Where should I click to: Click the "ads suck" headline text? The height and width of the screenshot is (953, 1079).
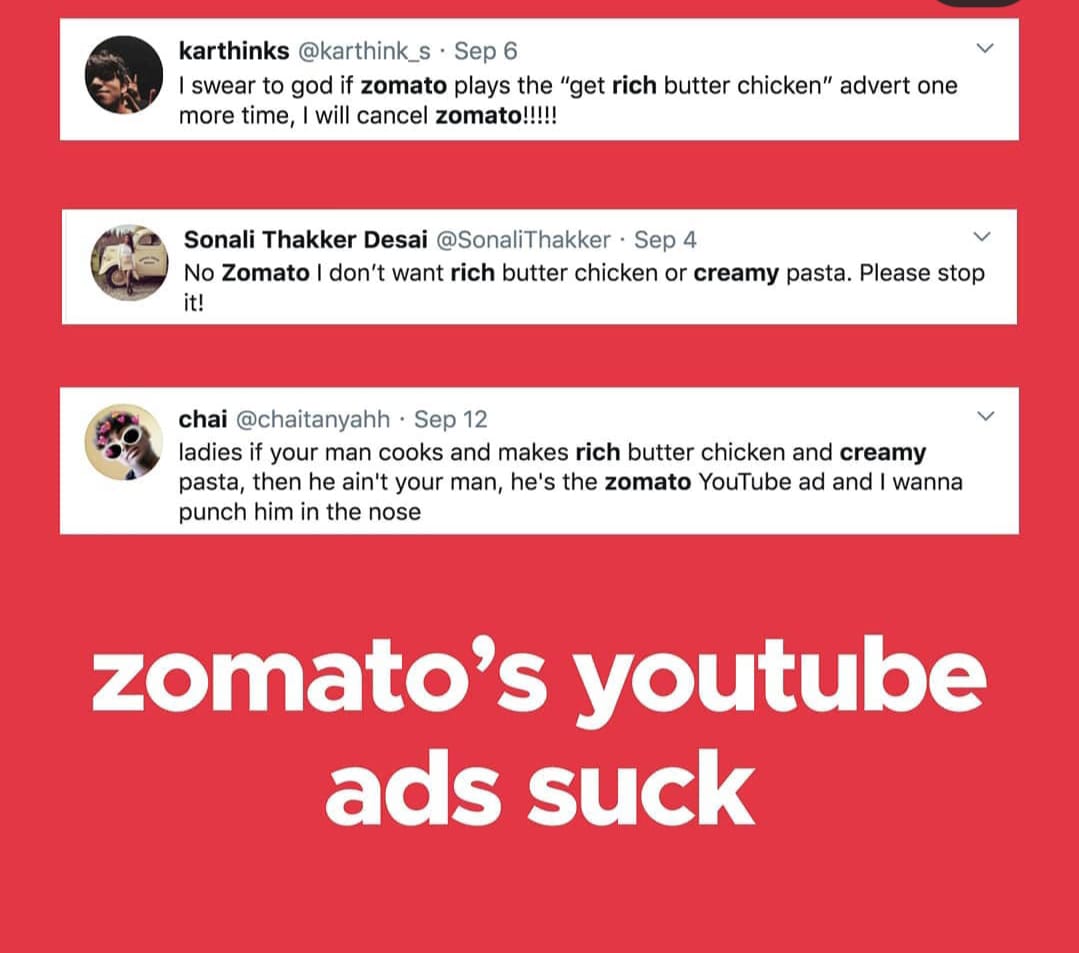pyautogui.click(x=540, y=789)
